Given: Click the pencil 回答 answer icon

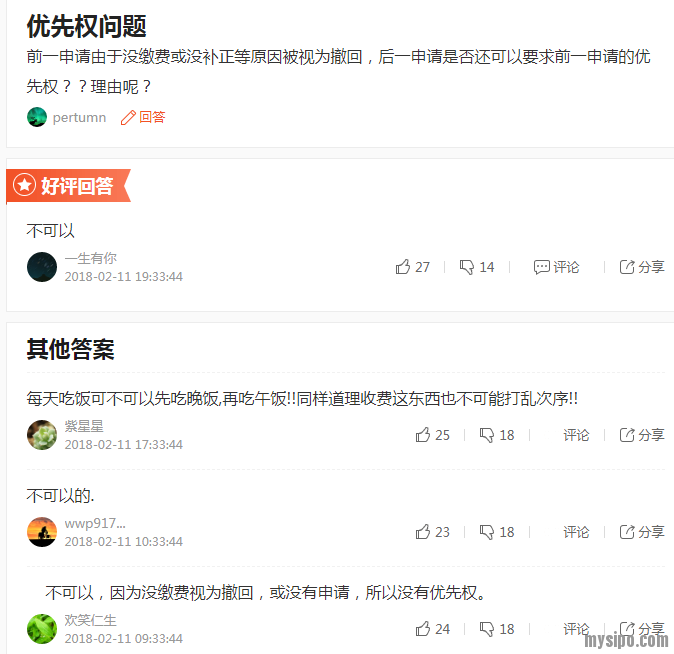Looking at the screenshot, I should coord(143,117).
